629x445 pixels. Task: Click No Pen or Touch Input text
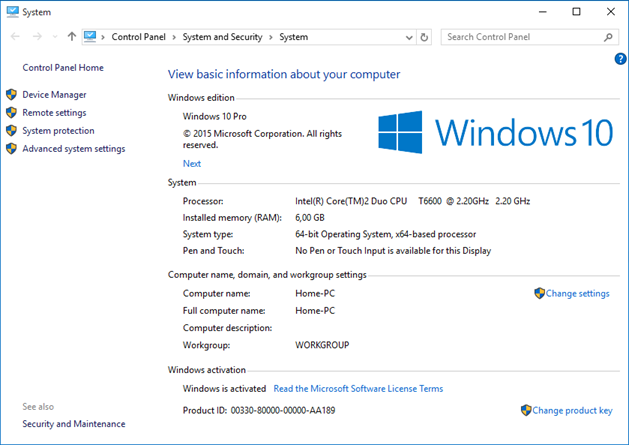click(393, 251)
